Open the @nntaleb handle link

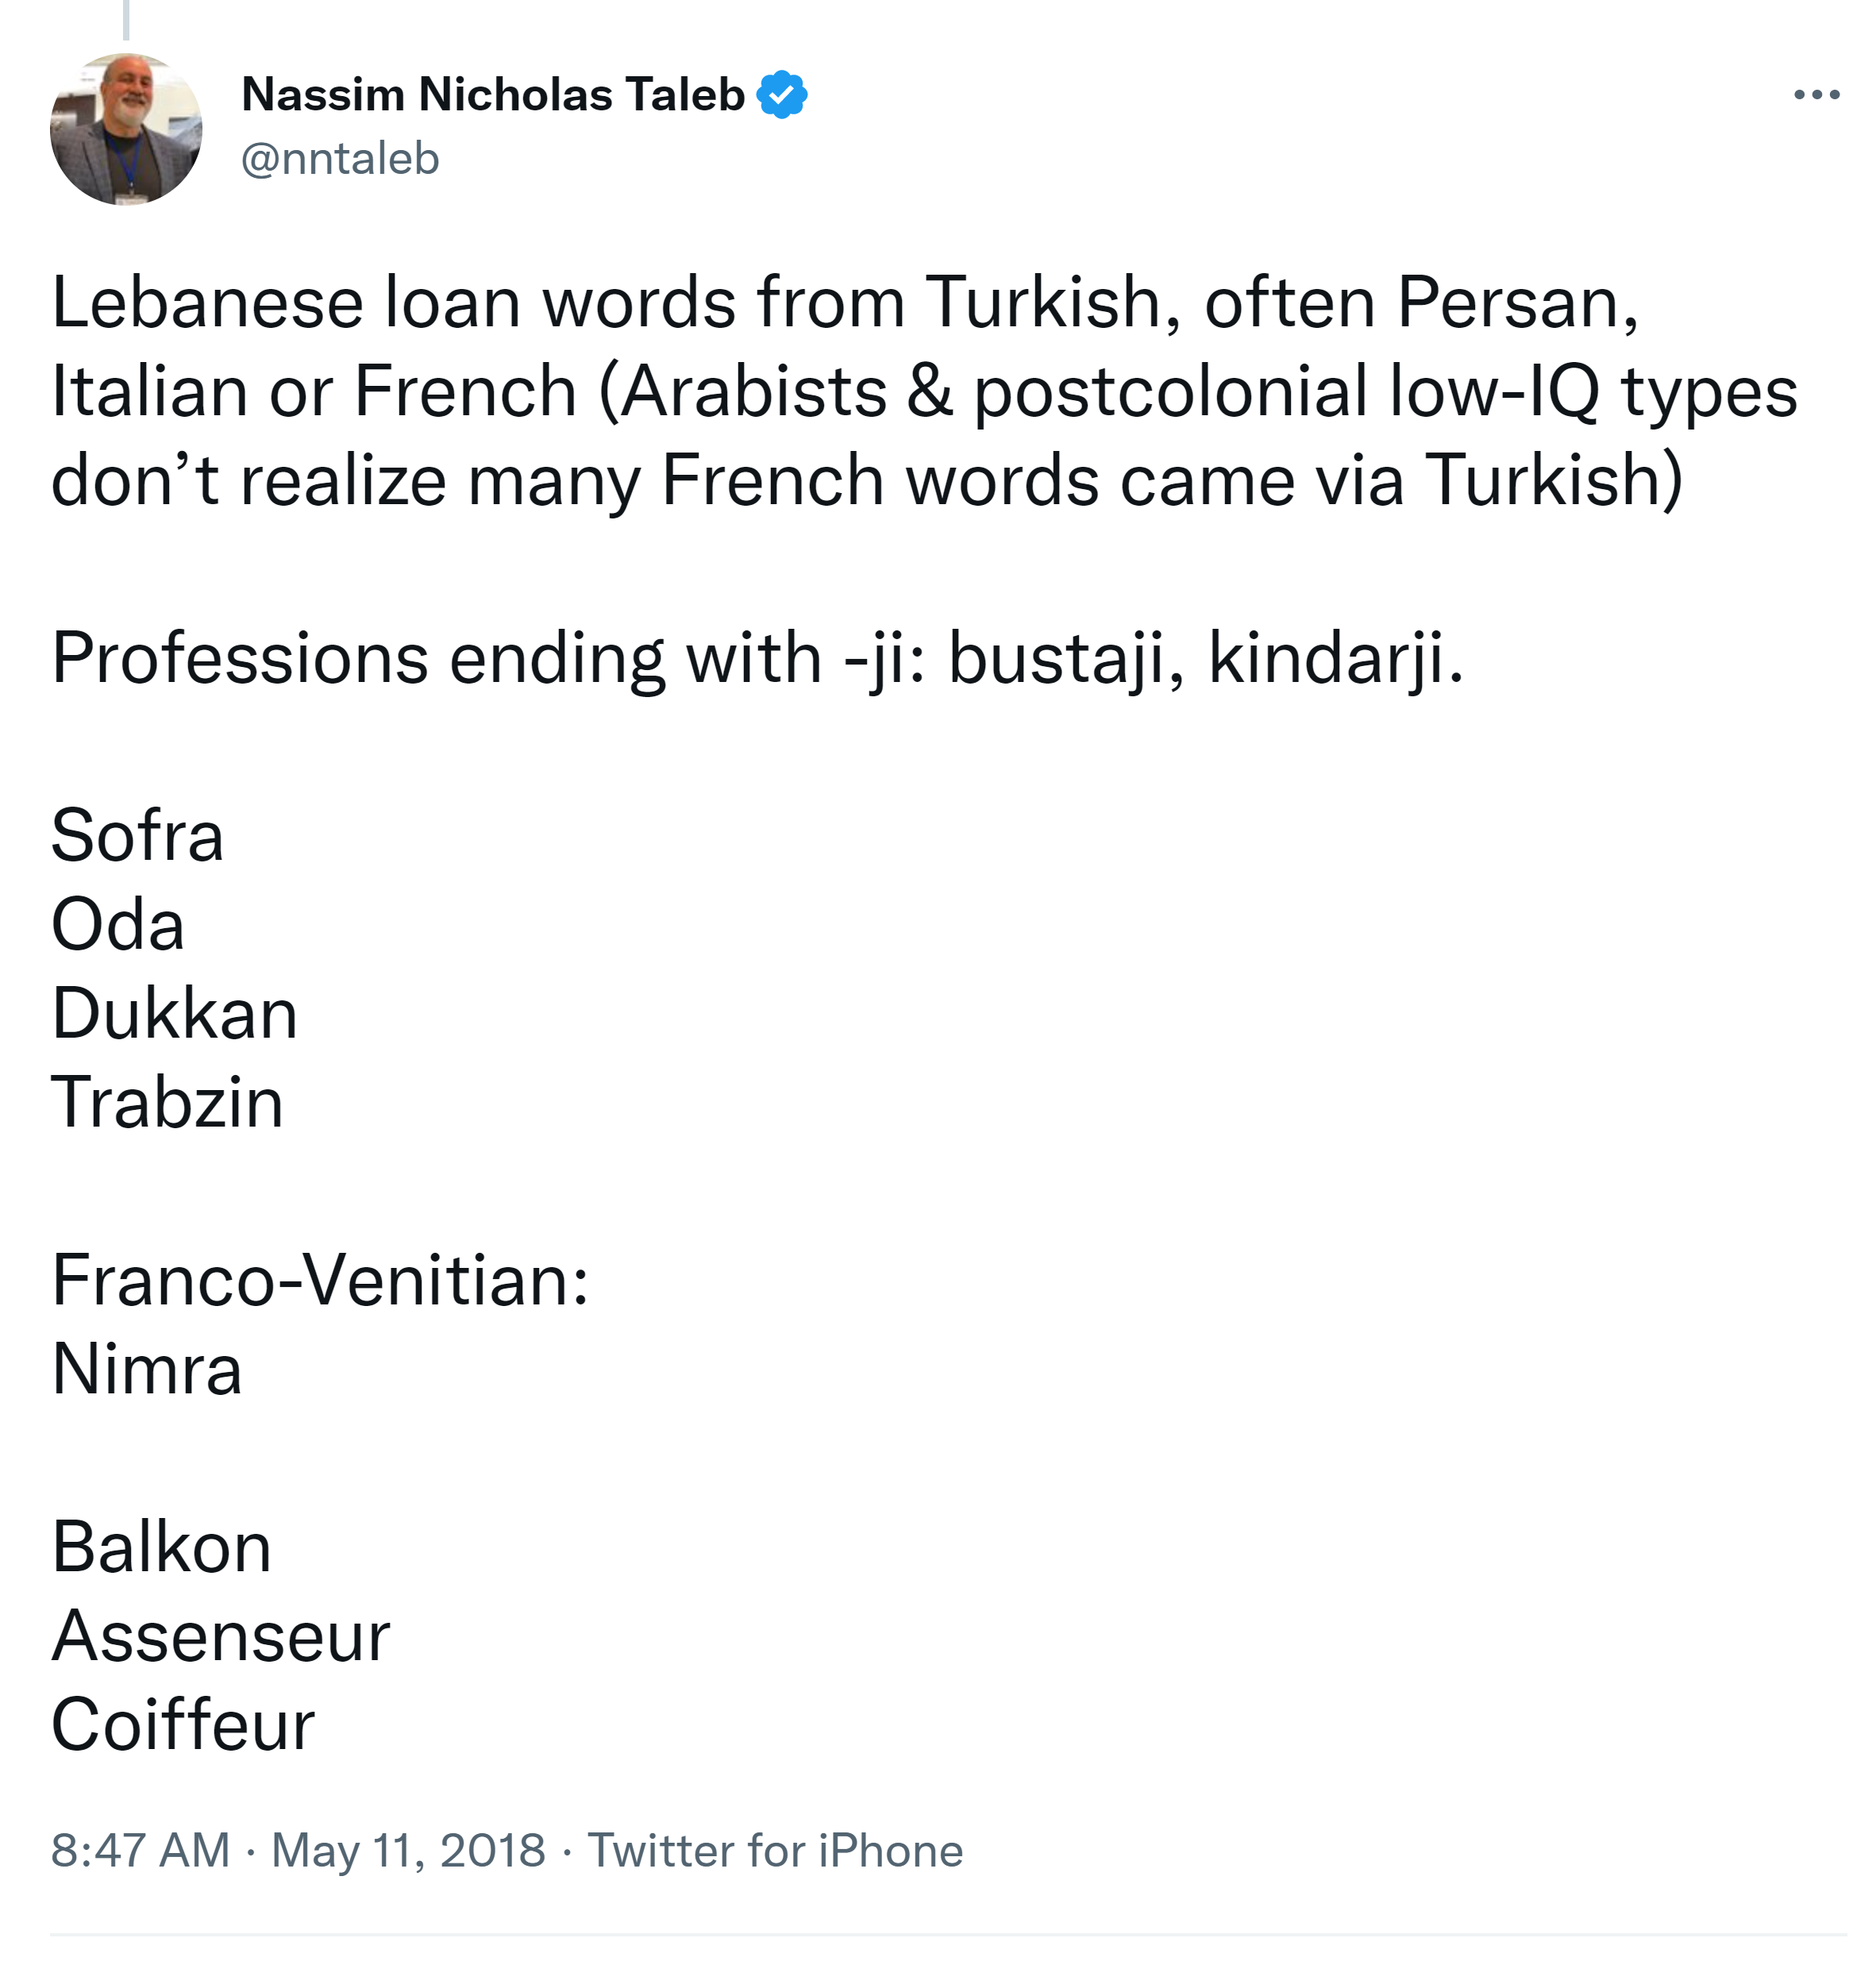(x=340, y=159)
